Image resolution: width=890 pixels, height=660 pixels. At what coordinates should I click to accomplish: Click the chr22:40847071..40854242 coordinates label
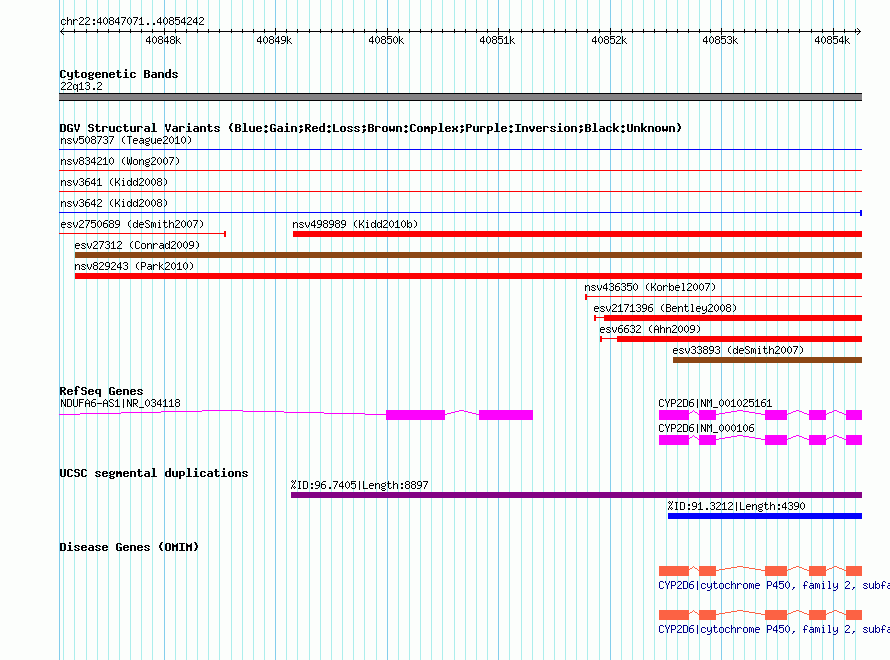[x=132, y=21]
